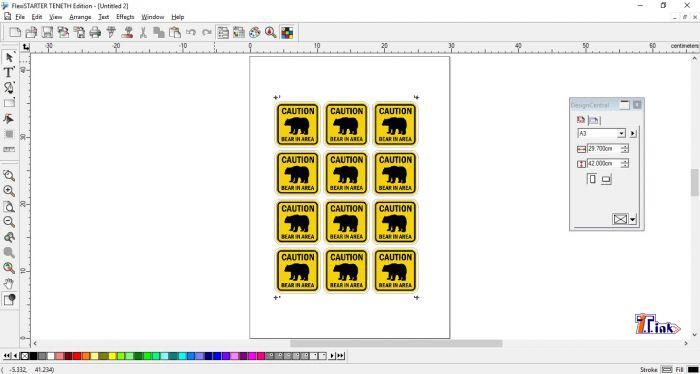Image resolution: width=700 pixels, height=374 pixels.
Task: Open the Effects menu
Action: pos(125,17)
